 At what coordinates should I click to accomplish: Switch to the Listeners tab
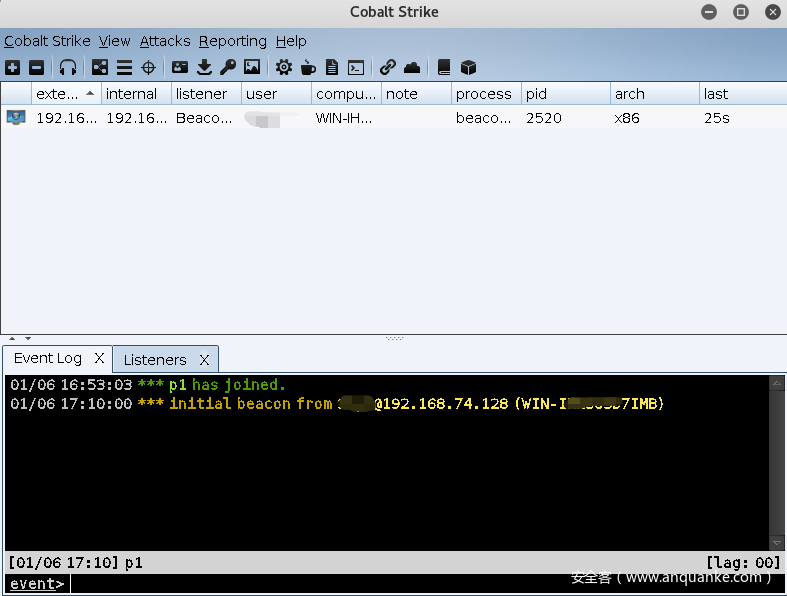click(155, 359)
